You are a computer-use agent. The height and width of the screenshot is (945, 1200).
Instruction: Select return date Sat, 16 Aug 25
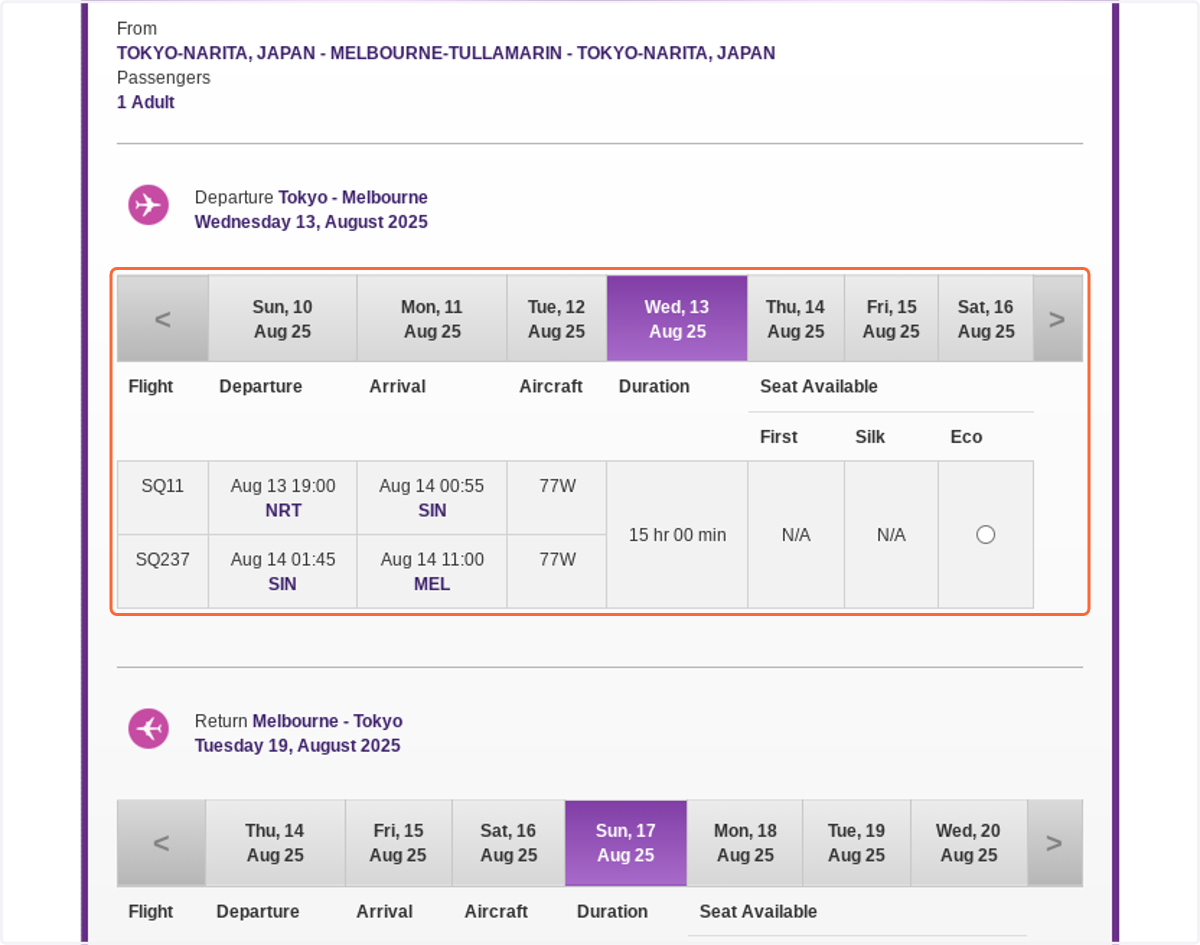[x=508, y=843]
